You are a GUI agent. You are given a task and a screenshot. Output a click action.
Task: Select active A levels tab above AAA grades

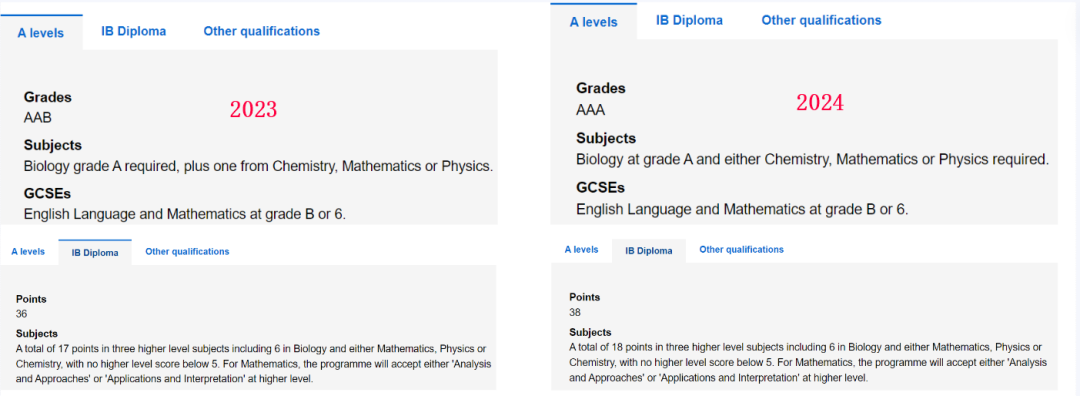pyautogui.click(x=594, y=21)
